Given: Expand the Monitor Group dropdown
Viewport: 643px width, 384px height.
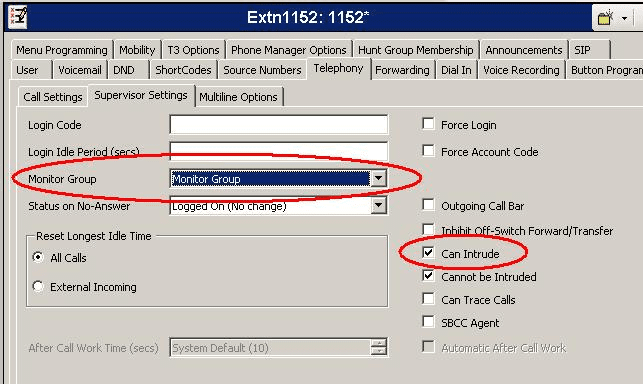Looking at the screenshot, I should 379,178.
